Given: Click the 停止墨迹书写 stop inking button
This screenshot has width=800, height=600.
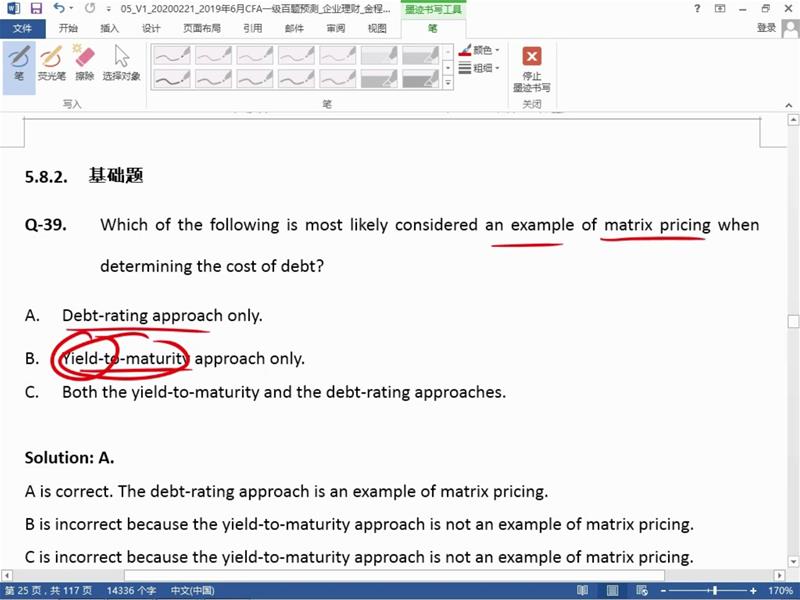Looking at the screenshot, I should pos(532,69).
